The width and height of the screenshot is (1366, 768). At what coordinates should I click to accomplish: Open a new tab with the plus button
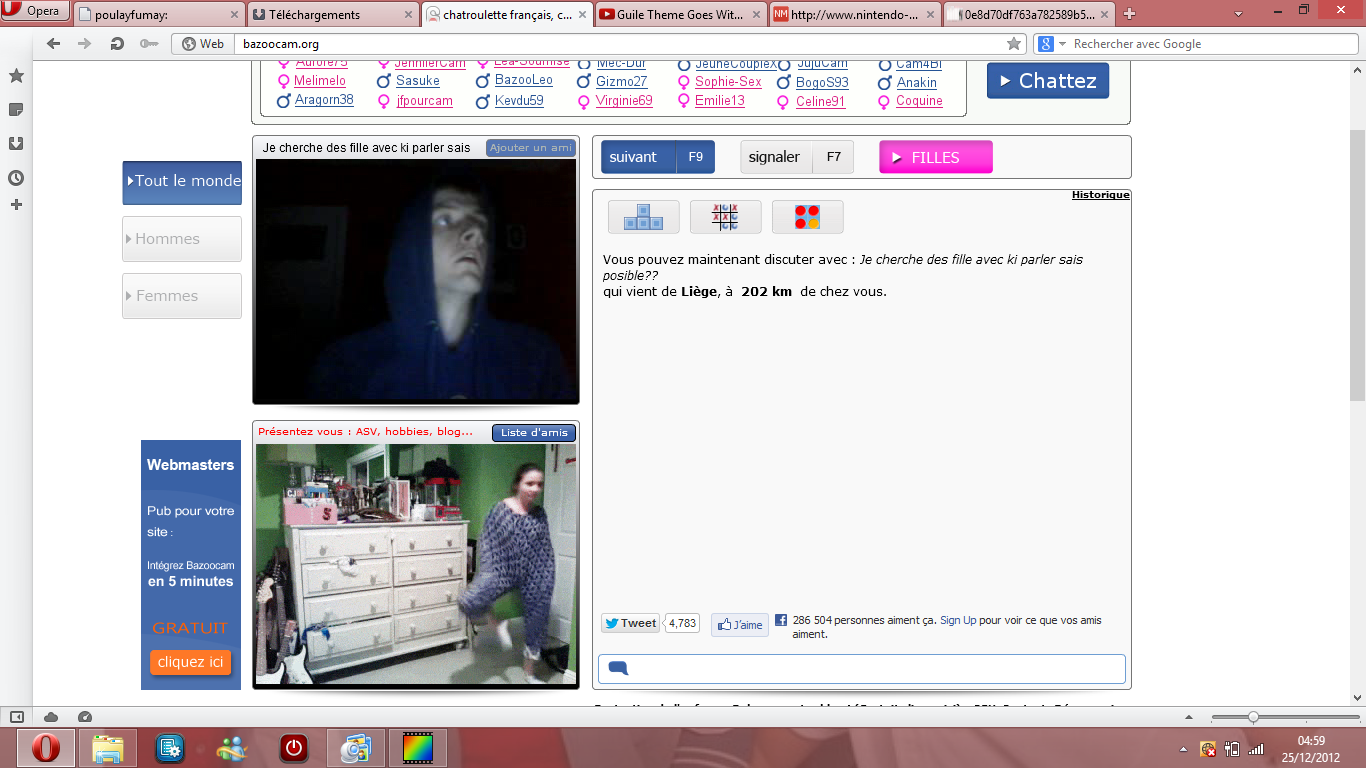tap(1129, 14)
